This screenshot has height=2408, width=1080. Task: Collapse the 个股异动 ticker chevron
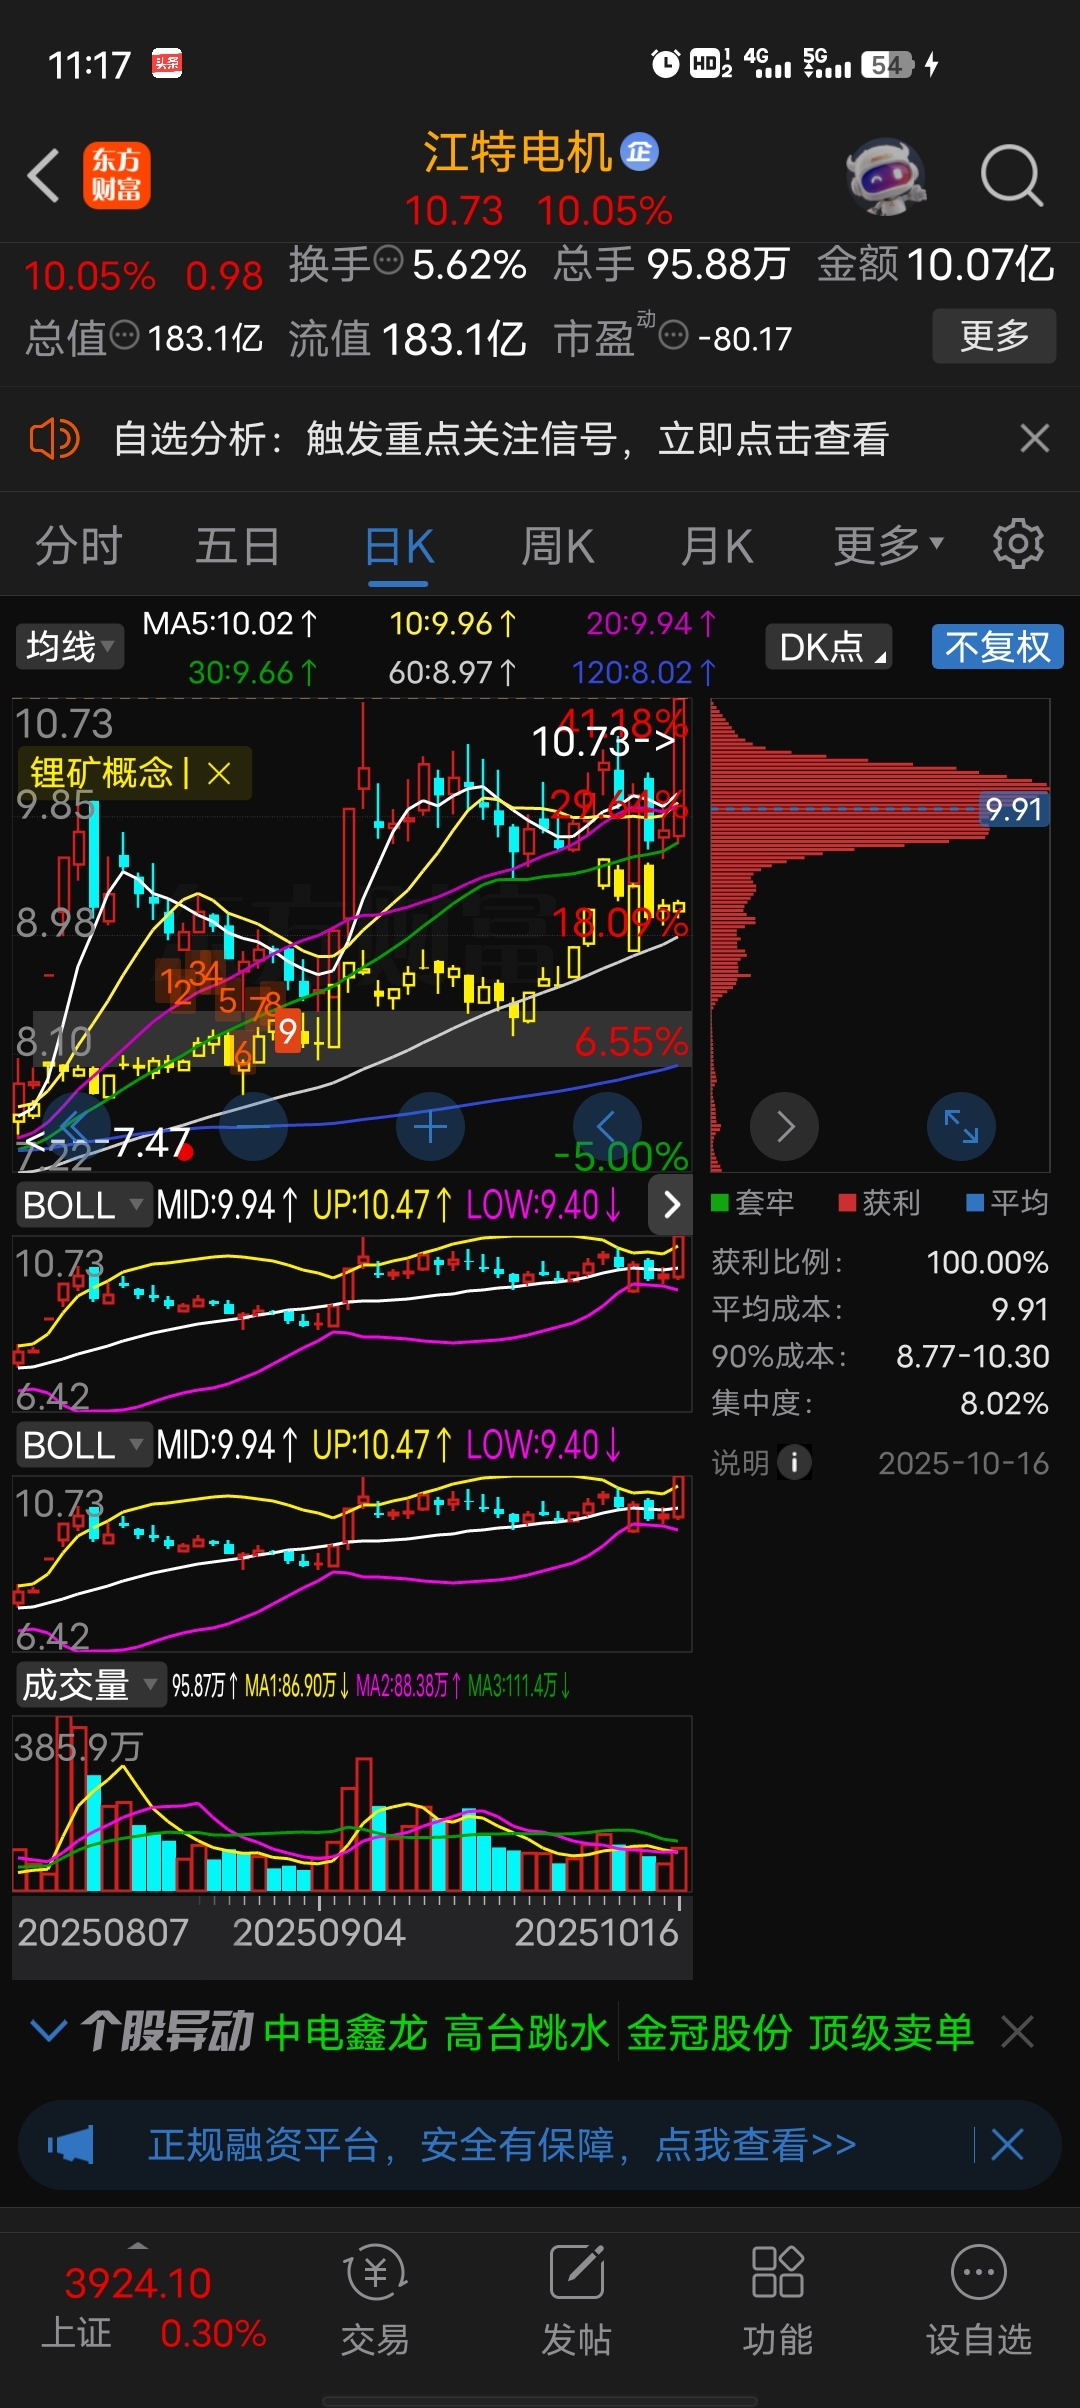pyautogui.click(x=48, y=2031)
